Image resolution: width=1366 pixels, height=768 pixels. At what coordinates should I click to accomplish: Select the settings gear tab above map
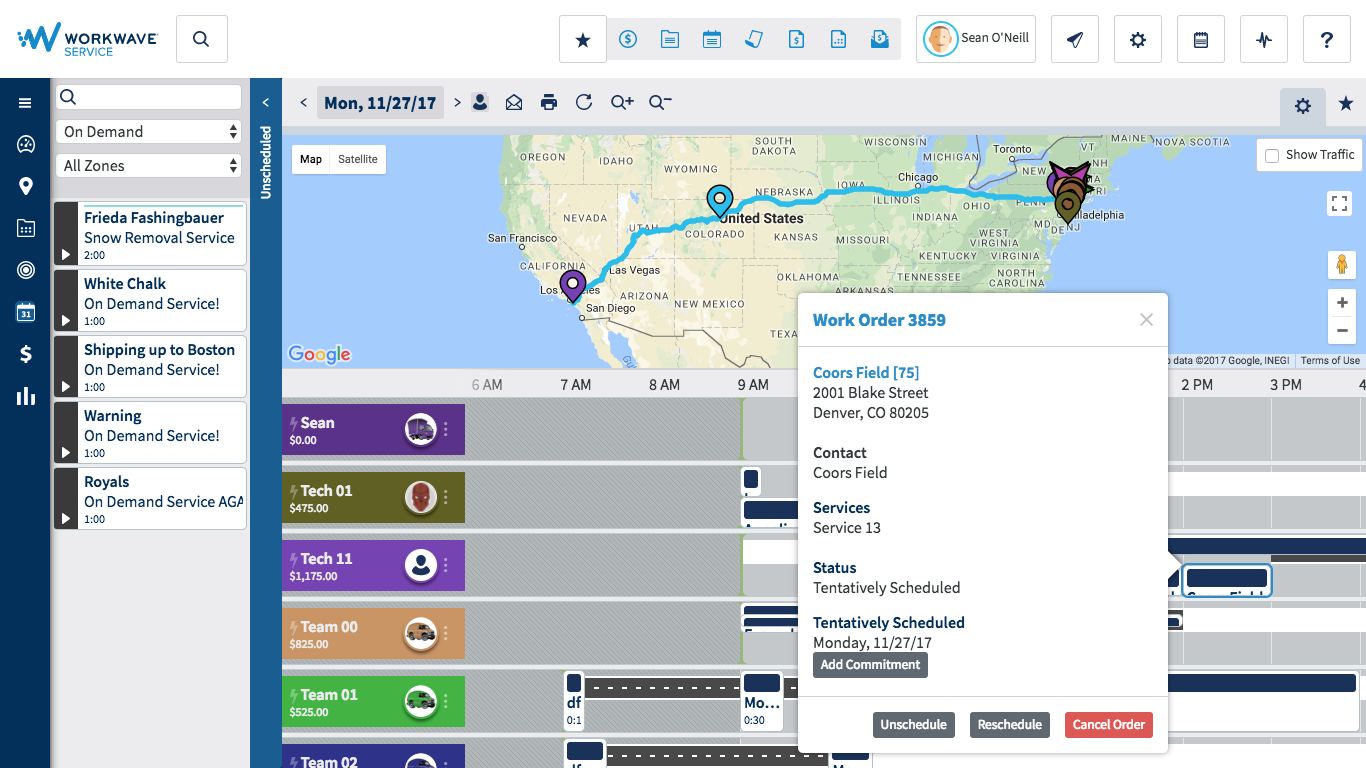1302,105
